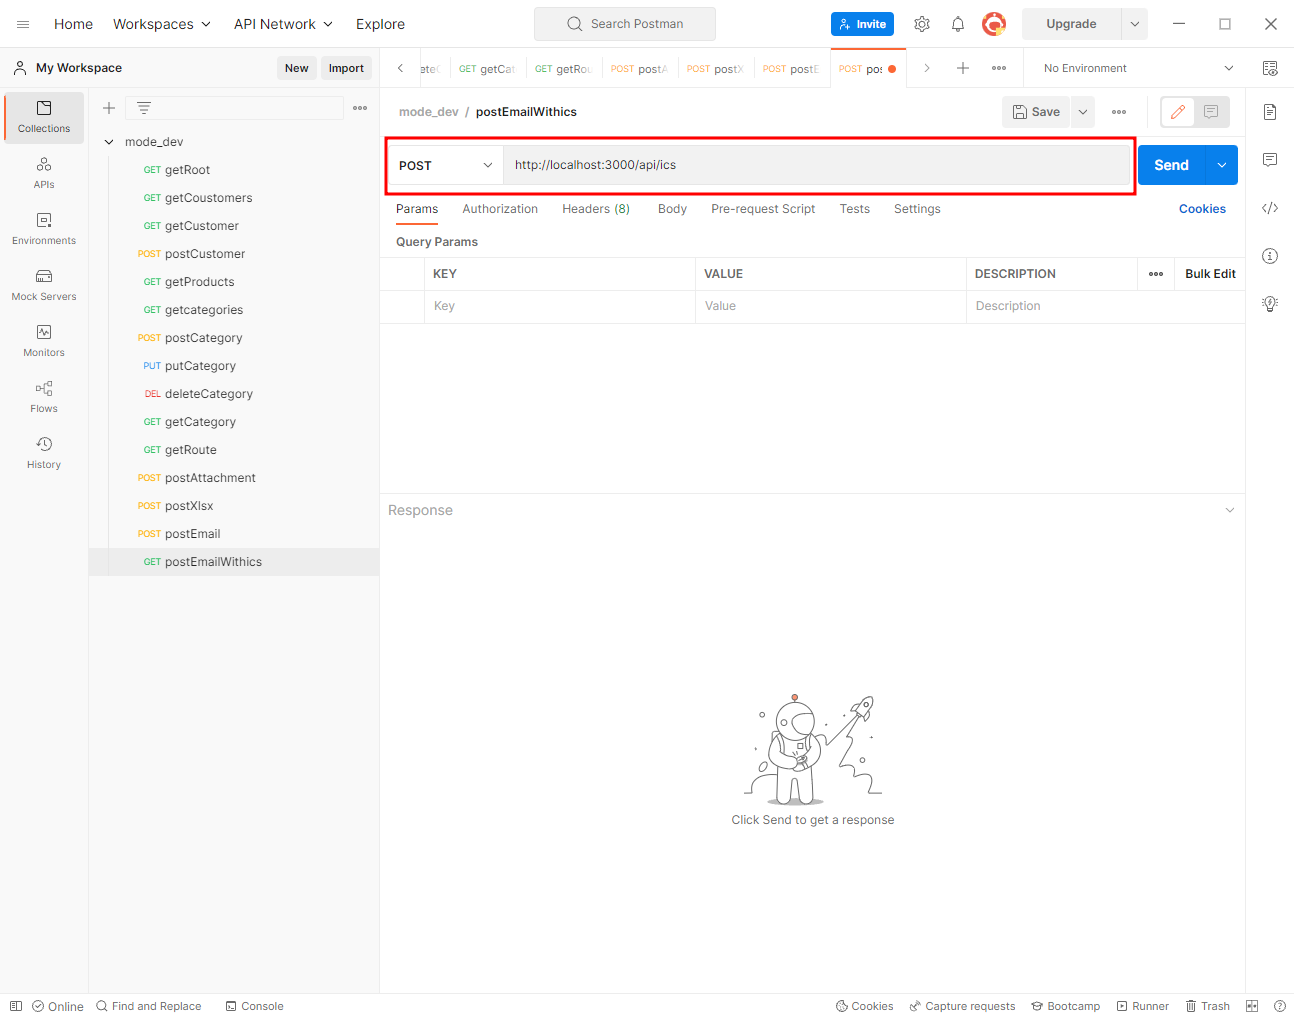Open Save options dropdown arrow

point(1083,112)
